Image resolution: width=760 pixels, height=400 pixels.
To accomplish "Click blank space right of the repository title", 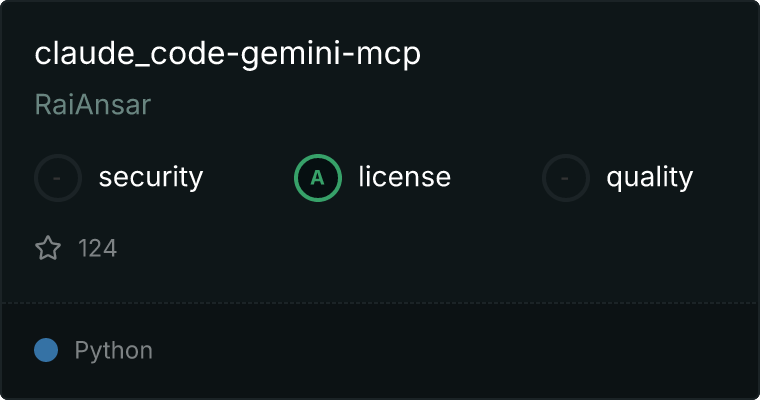I will [582, 53].
